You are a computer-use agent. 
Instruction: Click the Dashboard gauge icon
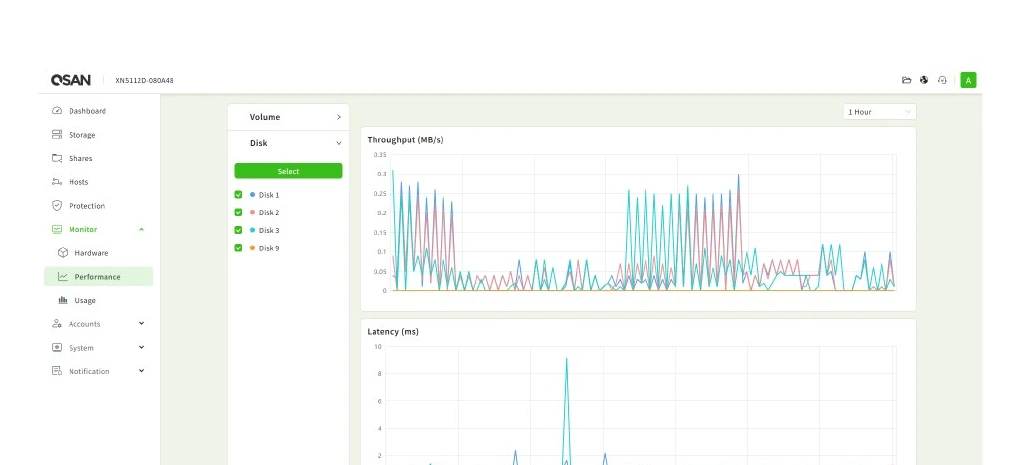(57, 111)
